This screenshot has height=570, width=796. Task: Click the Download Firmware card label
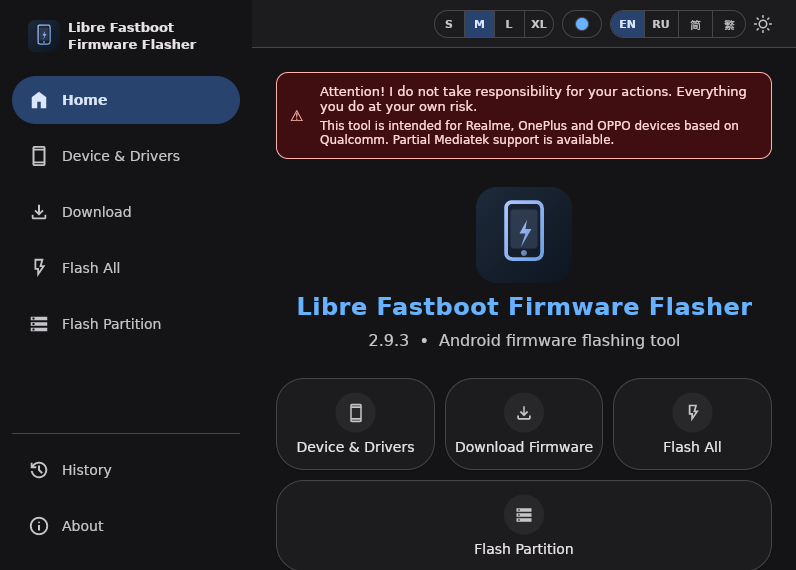(524, 447)
